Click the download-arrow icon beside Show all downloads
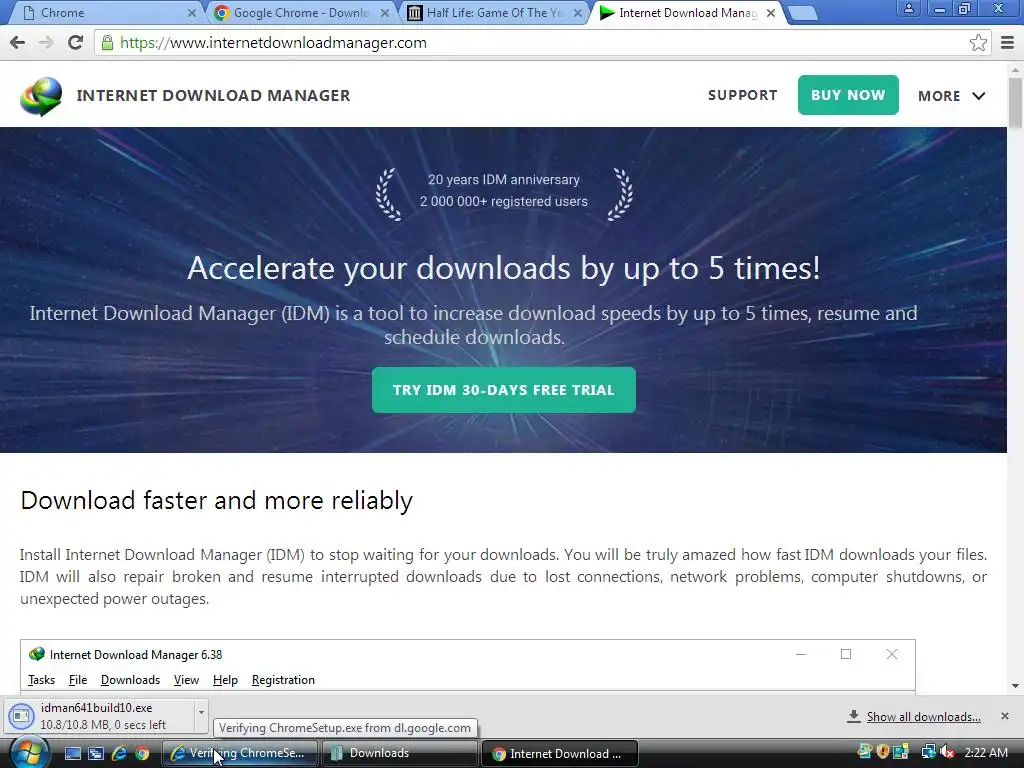This screenshot has width=1024, height=768. 854,716
